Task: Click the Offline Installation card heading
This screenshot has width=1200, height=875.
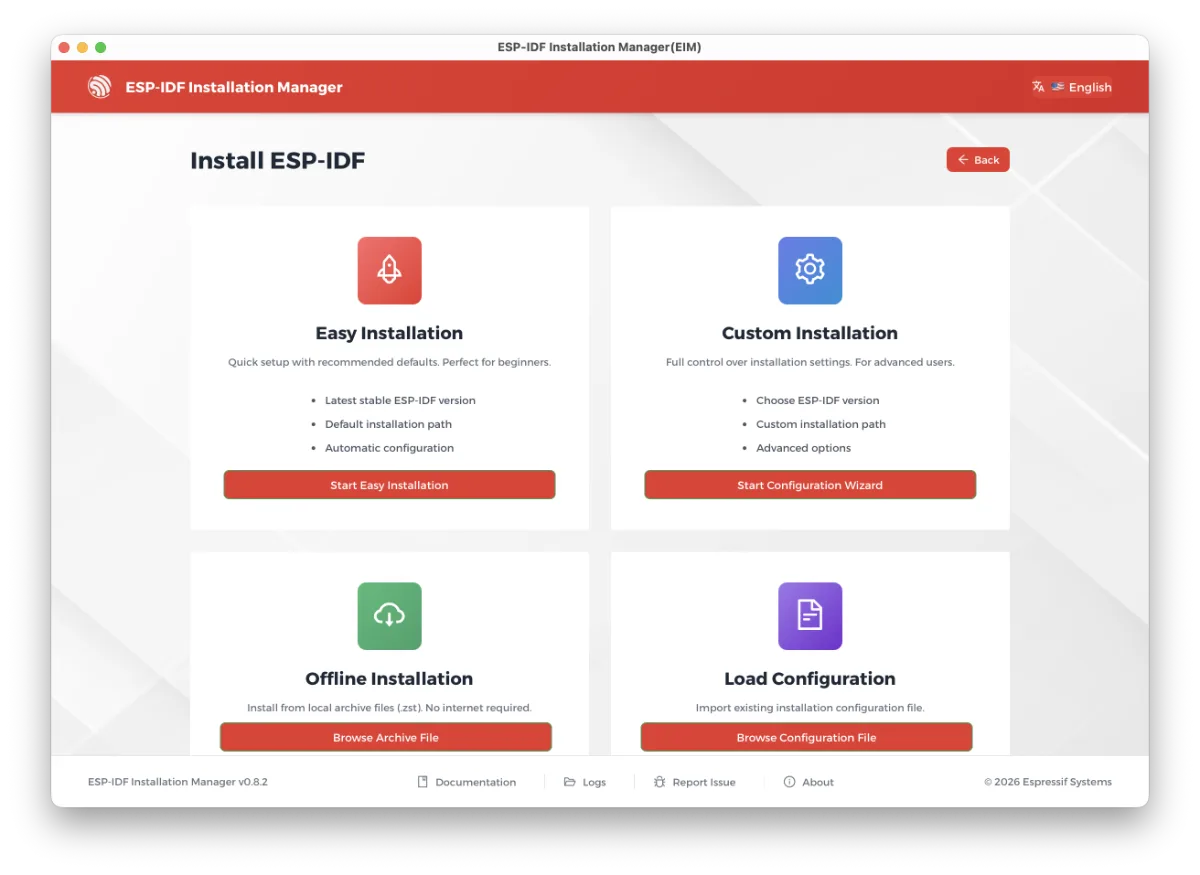Action: (x=389, y=679)
